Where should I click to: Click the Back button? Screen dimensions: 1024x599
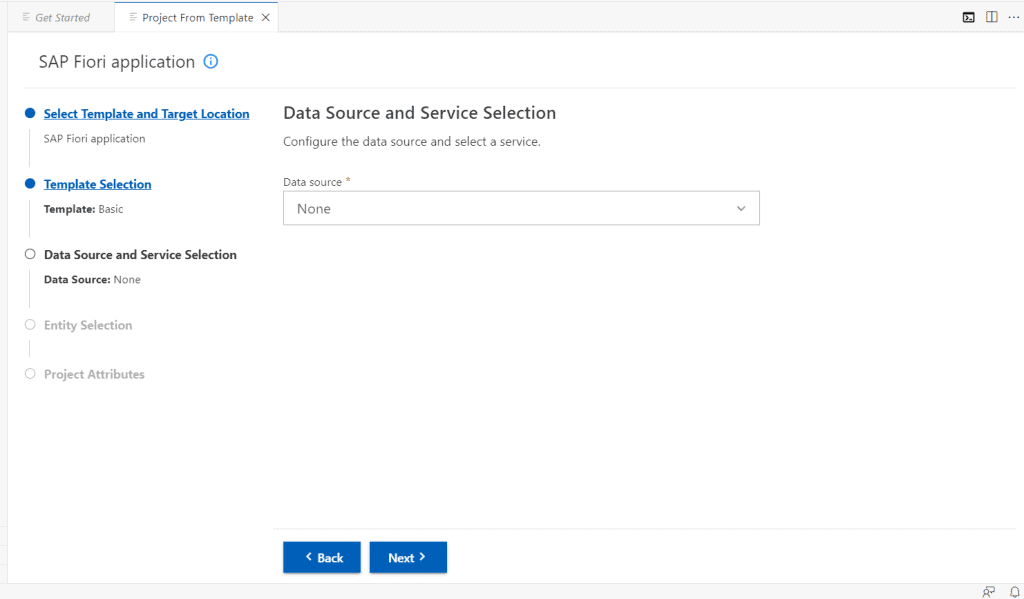tap(322, 557)
